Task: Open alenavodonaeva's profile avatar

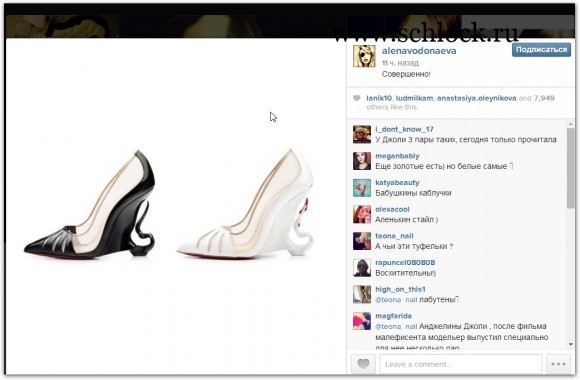Action: click(x=364, y=56)
